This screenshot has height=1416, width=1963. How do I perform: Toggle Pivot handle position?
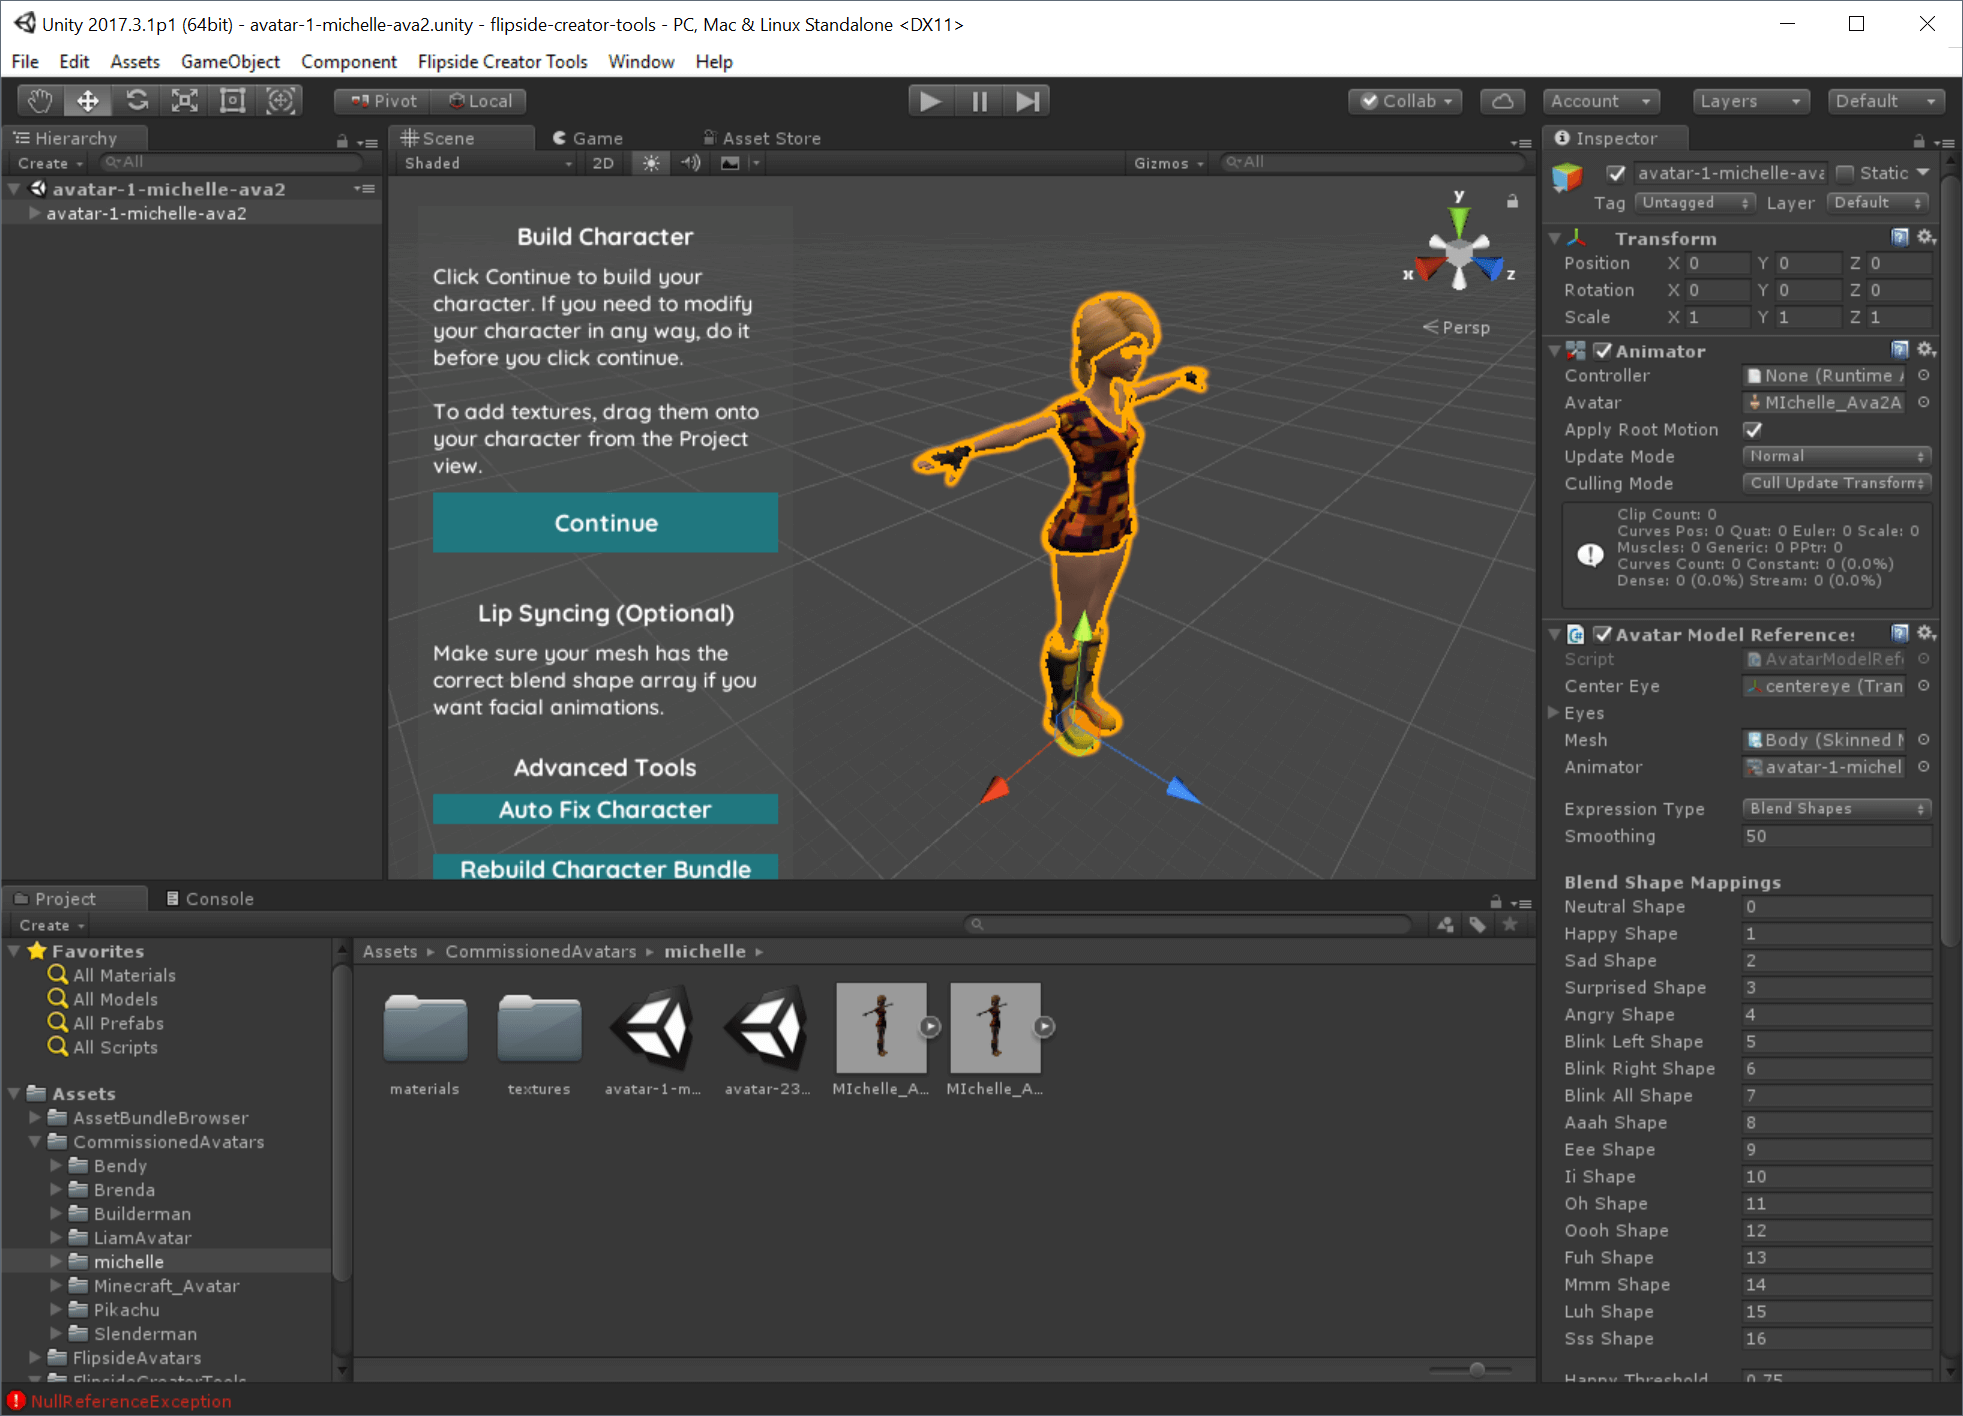[384, 101]
